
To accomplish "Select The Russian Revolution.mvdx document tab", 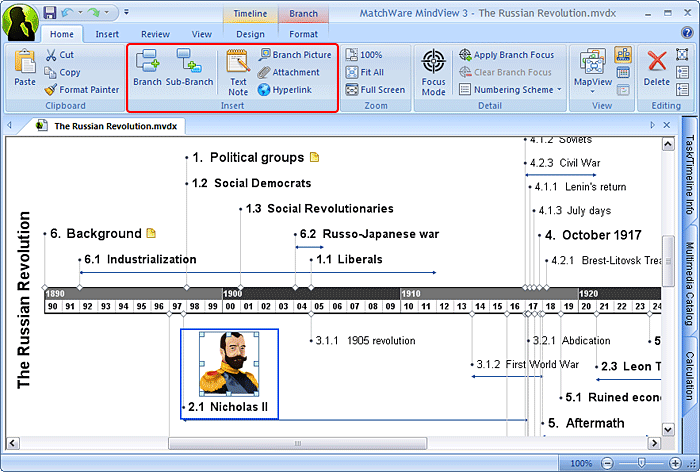I will (x=107, y=126).
